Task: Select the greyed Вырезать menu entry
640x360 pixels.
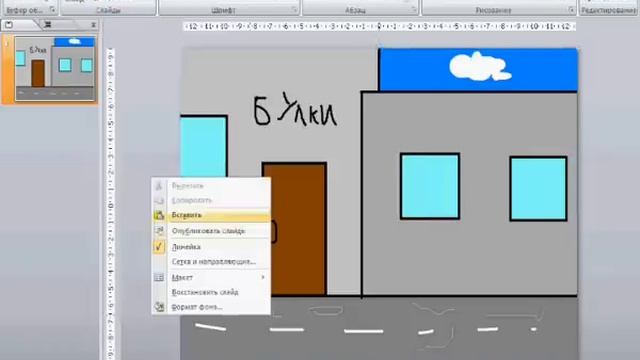Action: click(x=211, y=186)
